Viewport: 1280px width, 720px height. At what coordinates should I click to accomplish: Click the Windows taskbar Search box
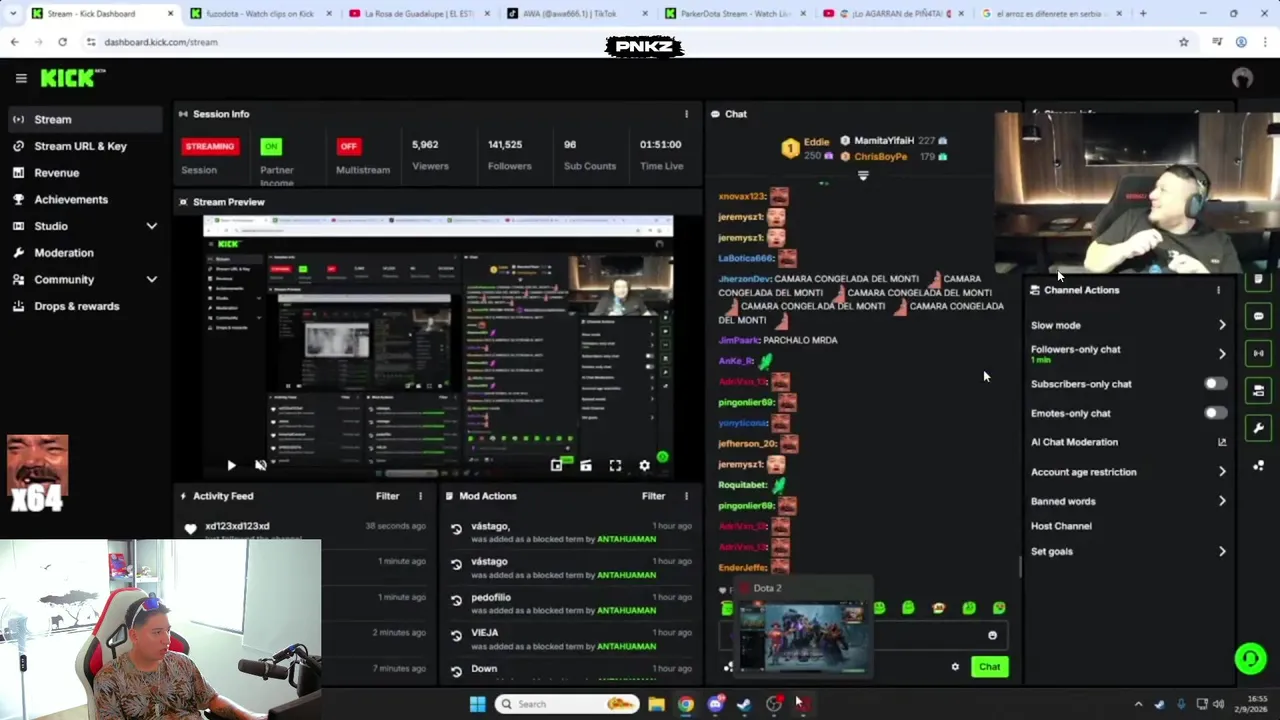(x=567, y=704)
